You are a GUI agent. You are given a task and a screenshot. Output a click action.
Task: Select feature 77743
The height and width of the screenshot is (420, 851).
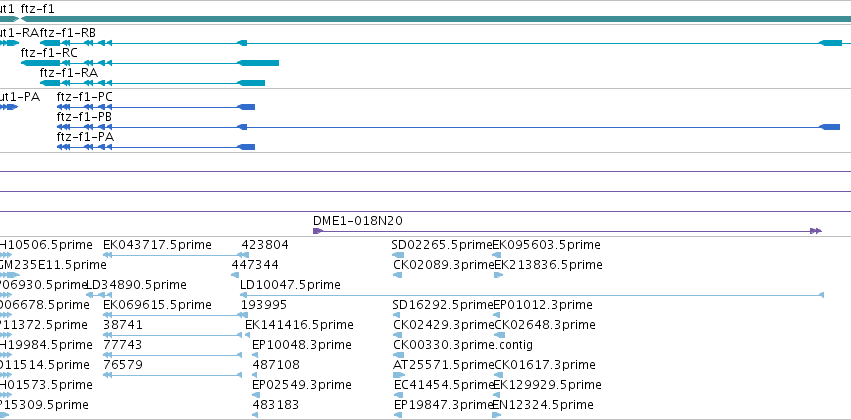point(123,345)
